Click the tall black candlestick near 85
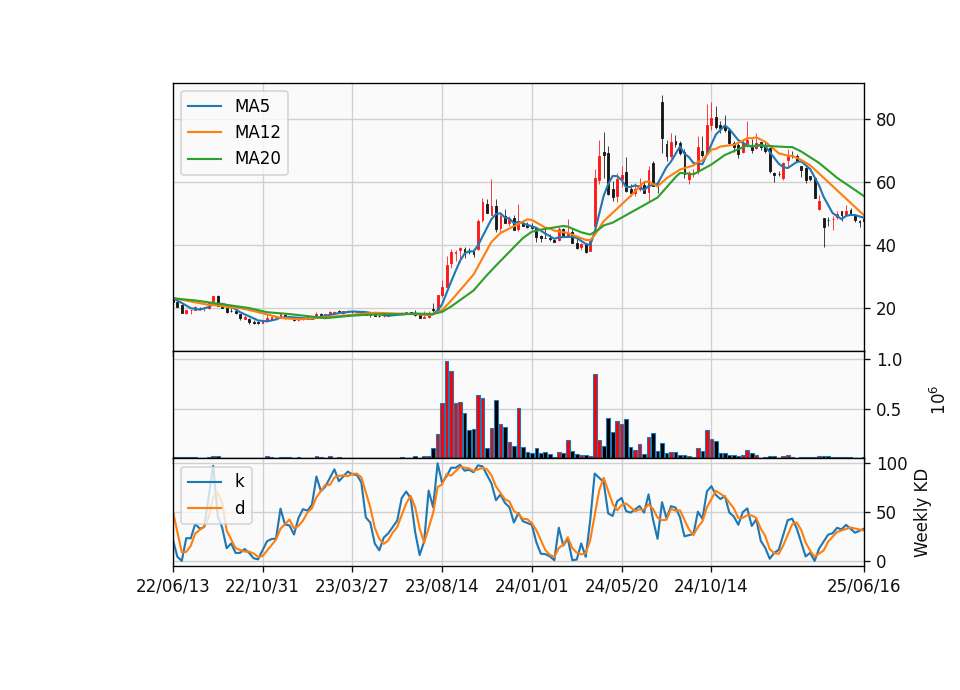This screenshot has width=960, height=690. coord(662,119)
